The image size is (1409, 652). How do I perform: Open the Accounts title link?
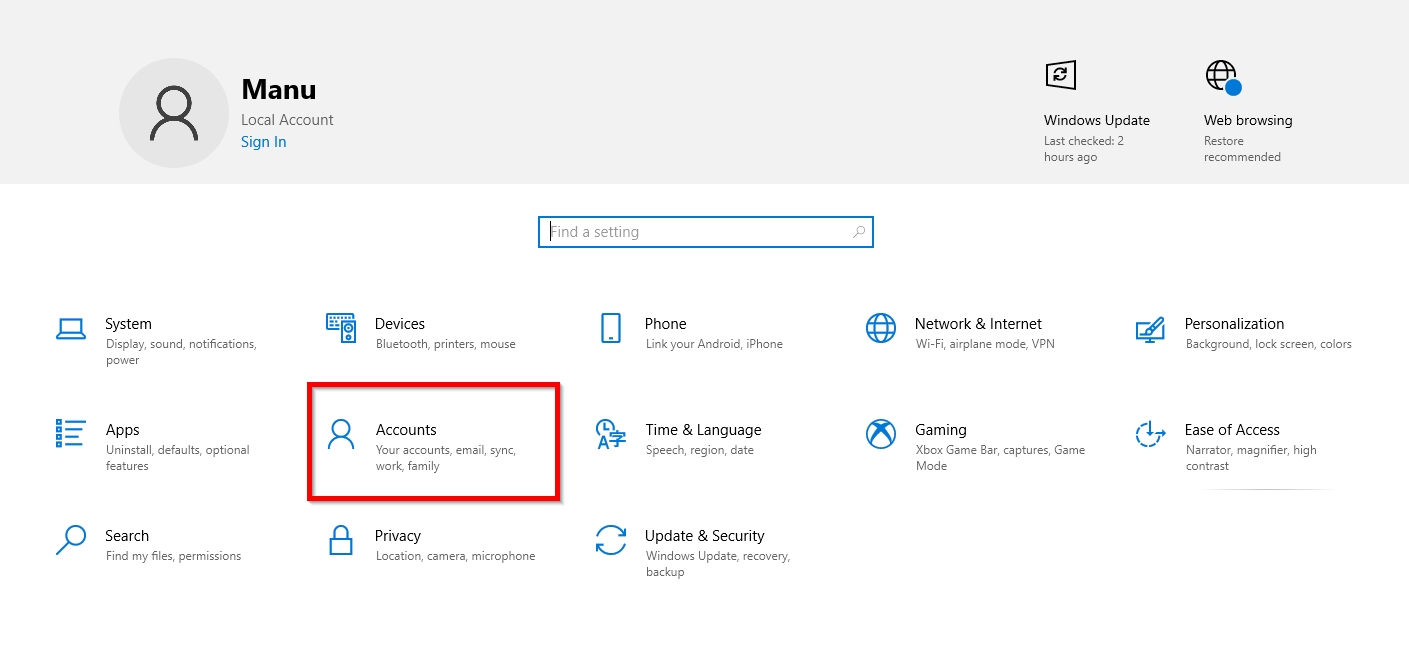pos(406,430)
